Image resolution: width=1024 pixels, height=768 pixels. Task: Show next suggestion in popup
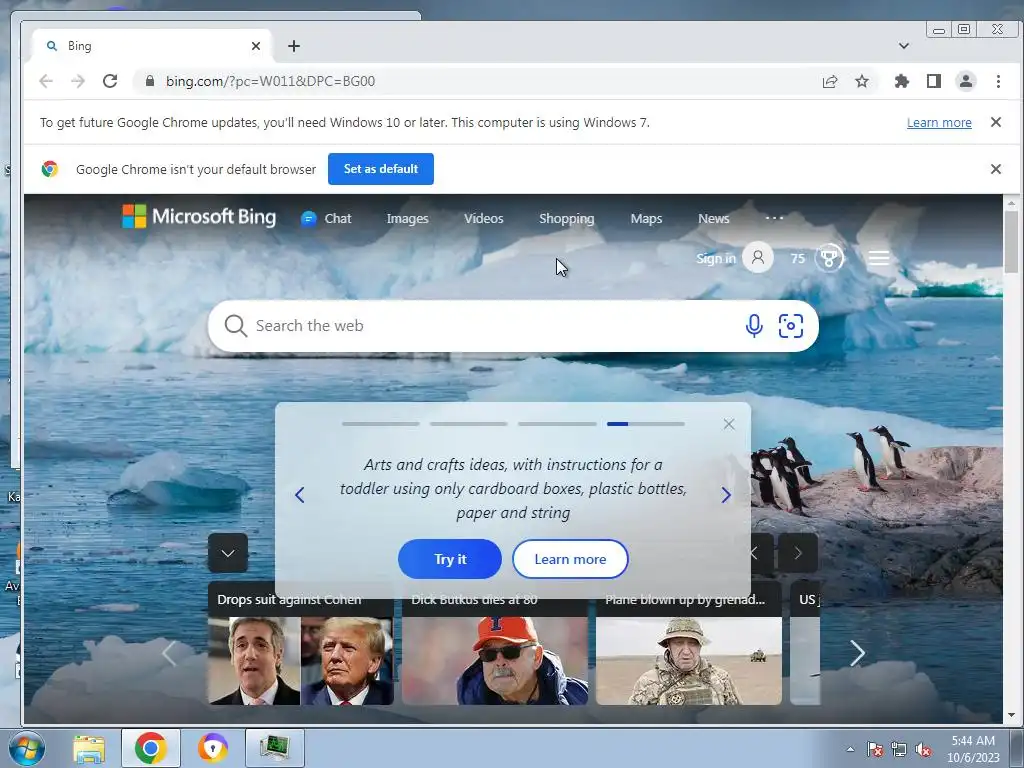point(726,495)
